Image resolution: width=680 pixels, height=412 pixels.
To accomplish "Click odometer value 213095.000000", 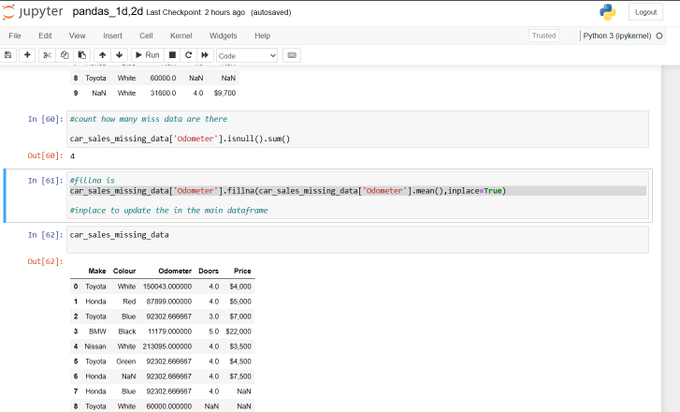I will pyautogui.click(x=167, y=347).
